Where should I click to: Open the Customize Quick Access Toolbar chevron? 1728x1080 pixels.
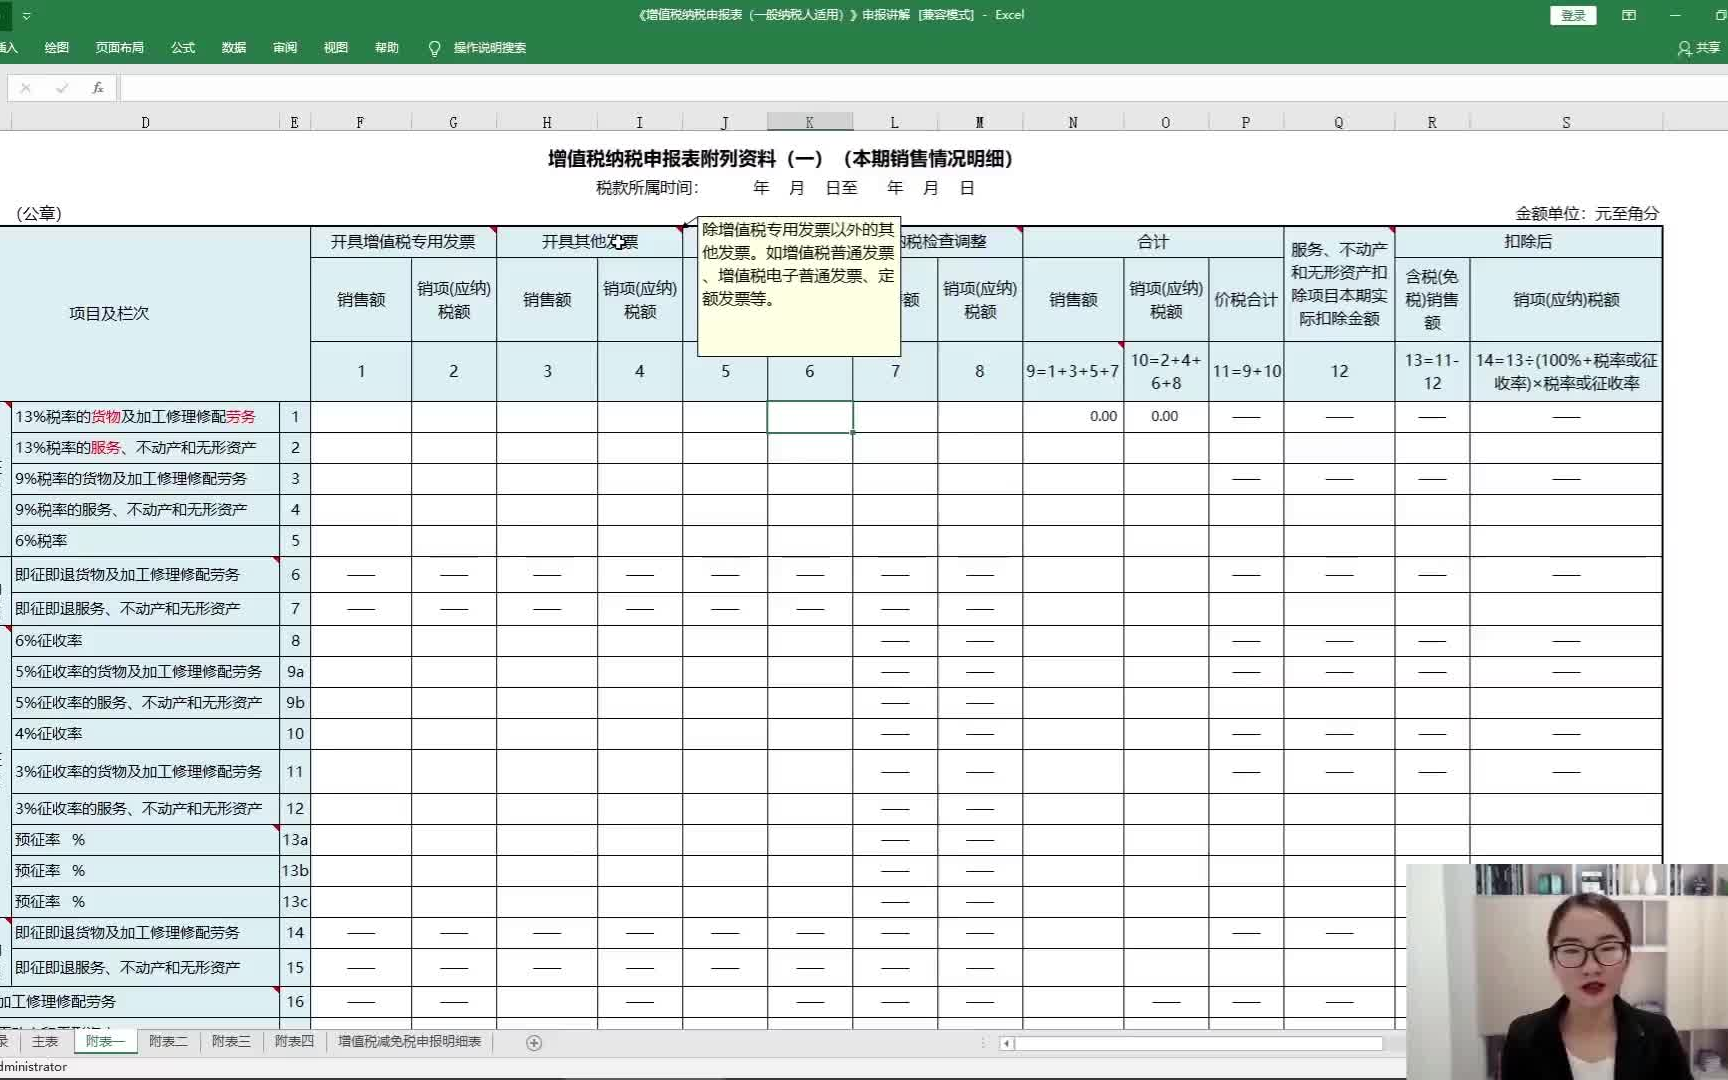pos(27,15)
